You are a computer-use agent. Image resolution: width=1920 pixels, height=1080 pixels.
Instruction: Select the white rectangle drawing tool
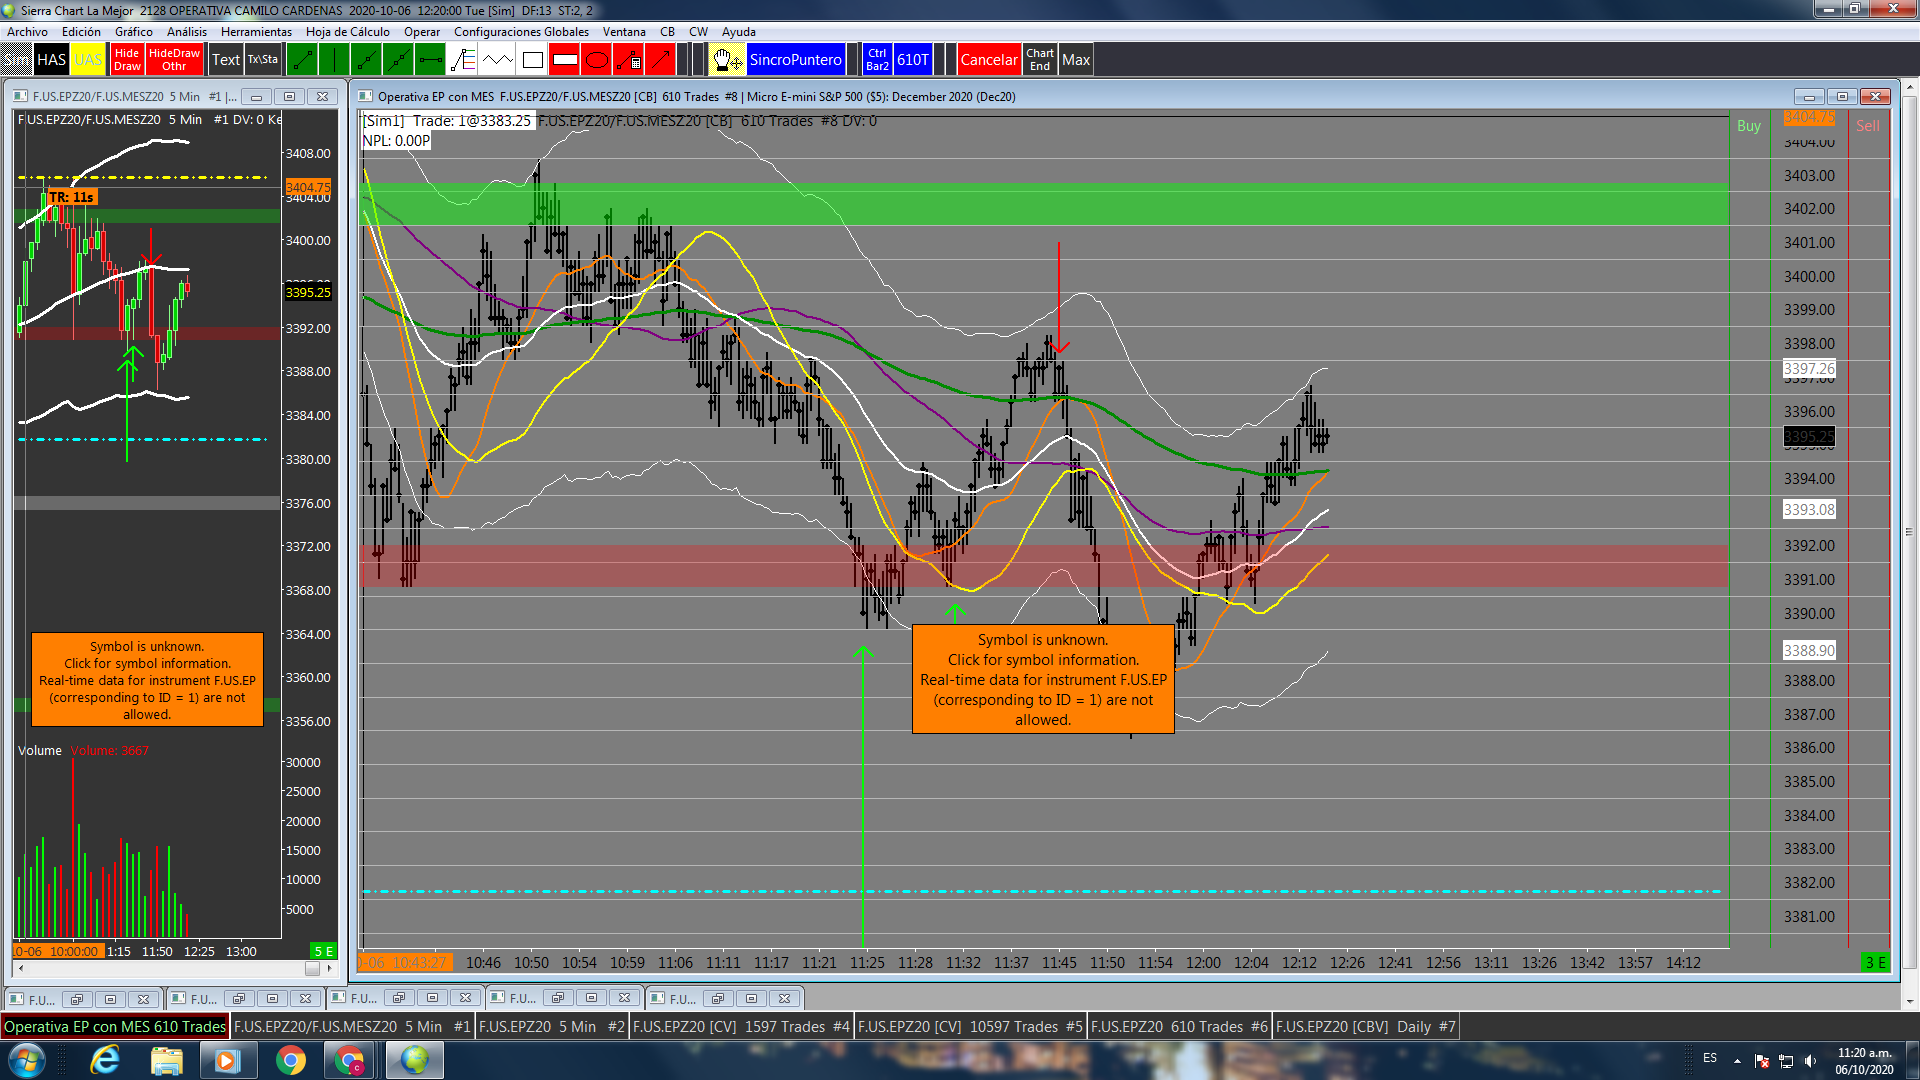point(533,60)
